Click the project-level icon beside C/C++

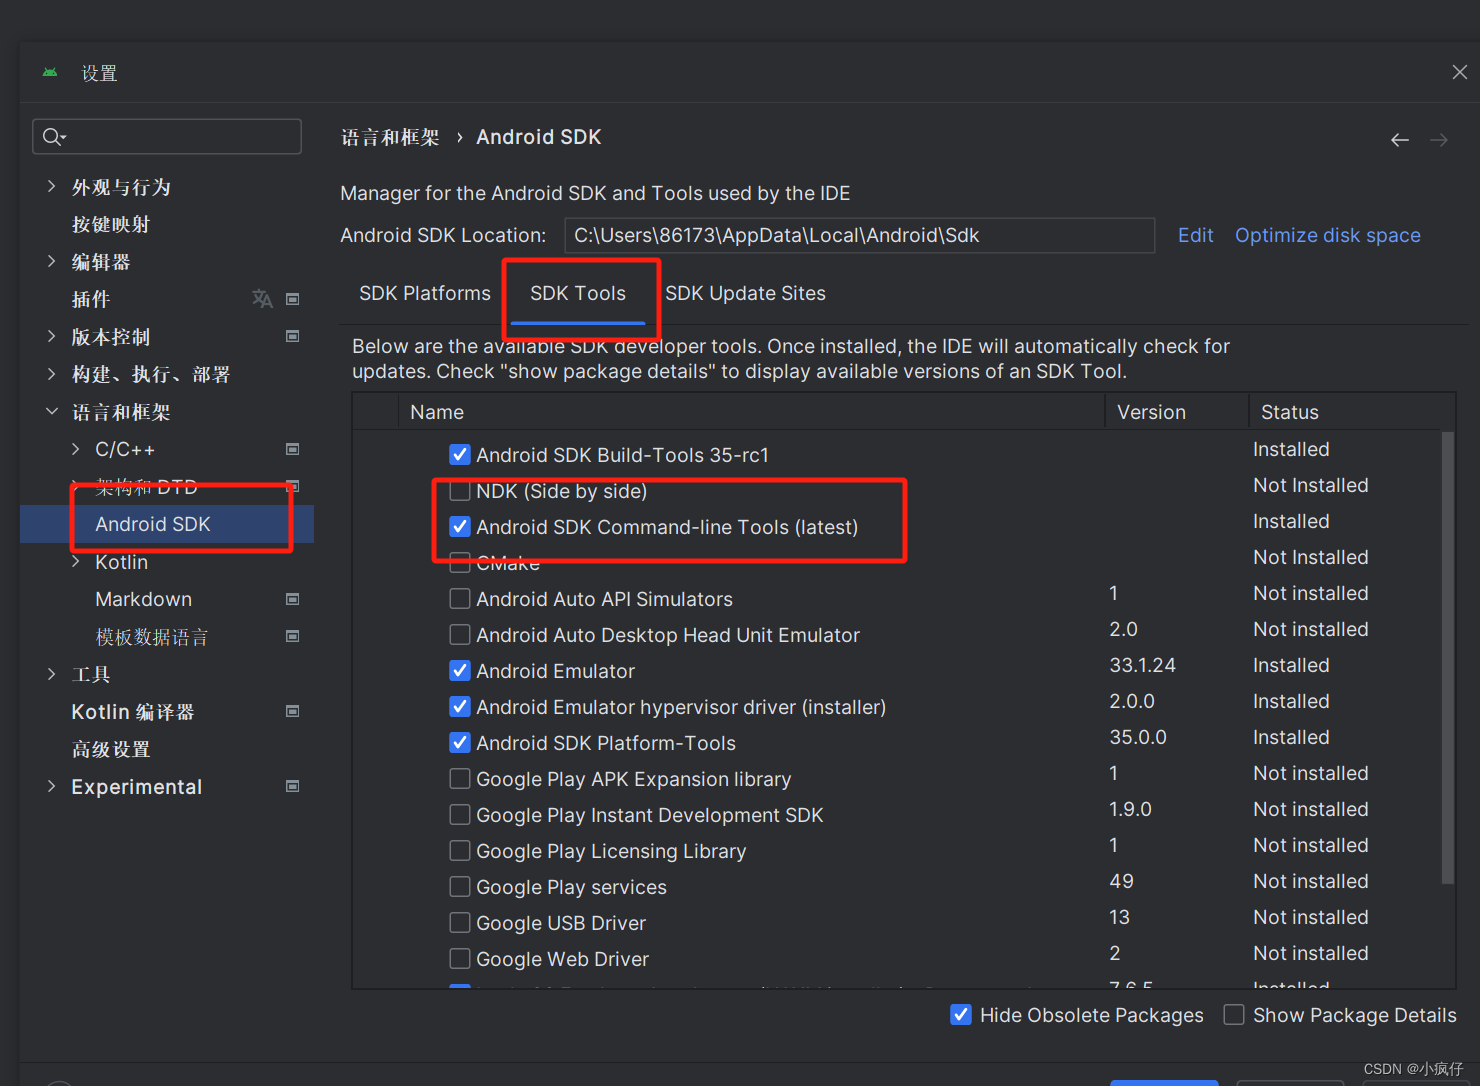[x=293, y=449]
